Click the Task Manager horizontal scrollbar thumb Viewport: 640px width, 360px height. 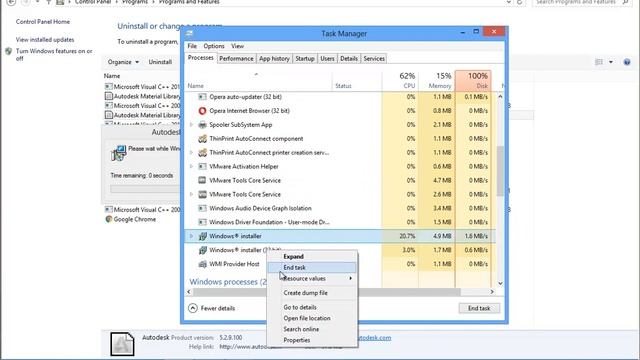pyautogui.click(x=327, y=292)
